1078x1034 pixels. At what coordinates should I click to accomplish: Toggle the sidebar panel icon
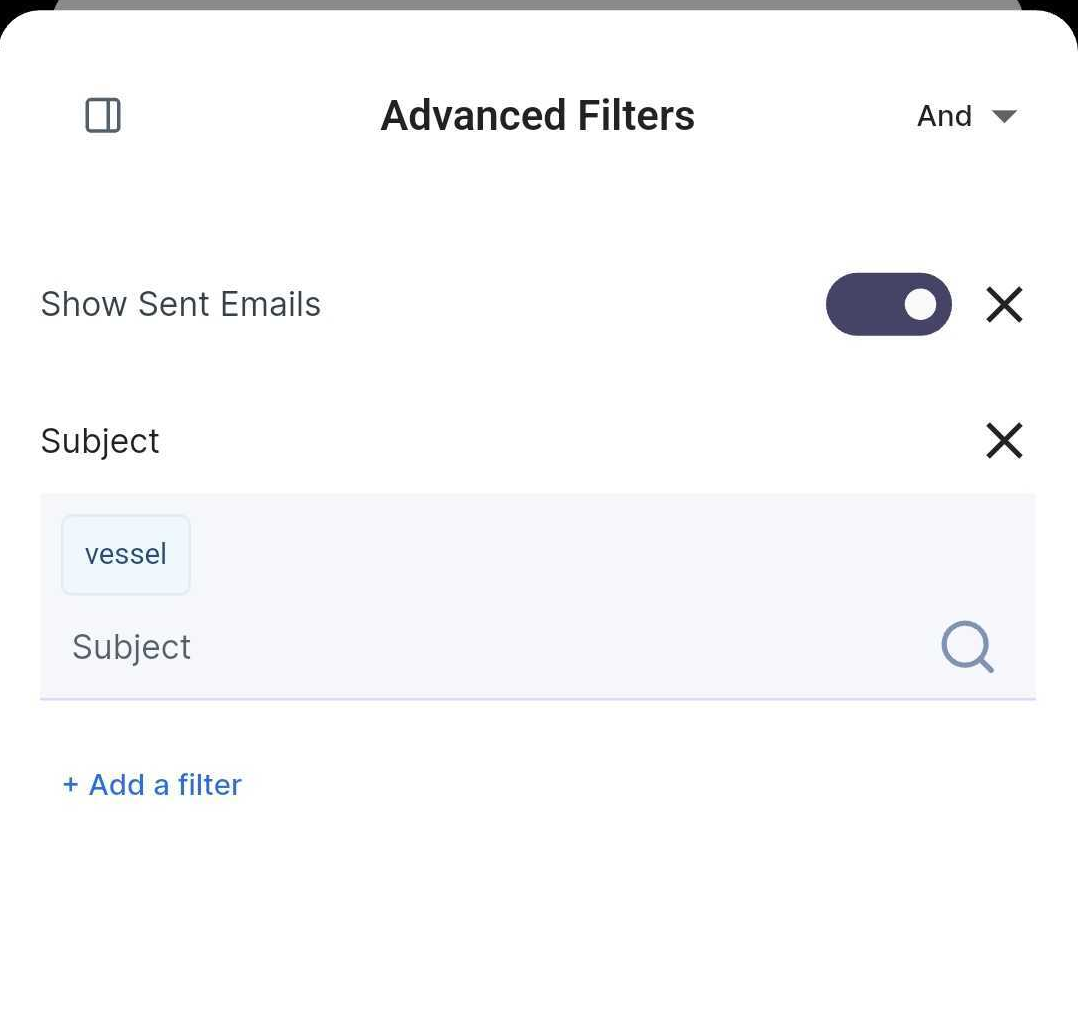103,116
